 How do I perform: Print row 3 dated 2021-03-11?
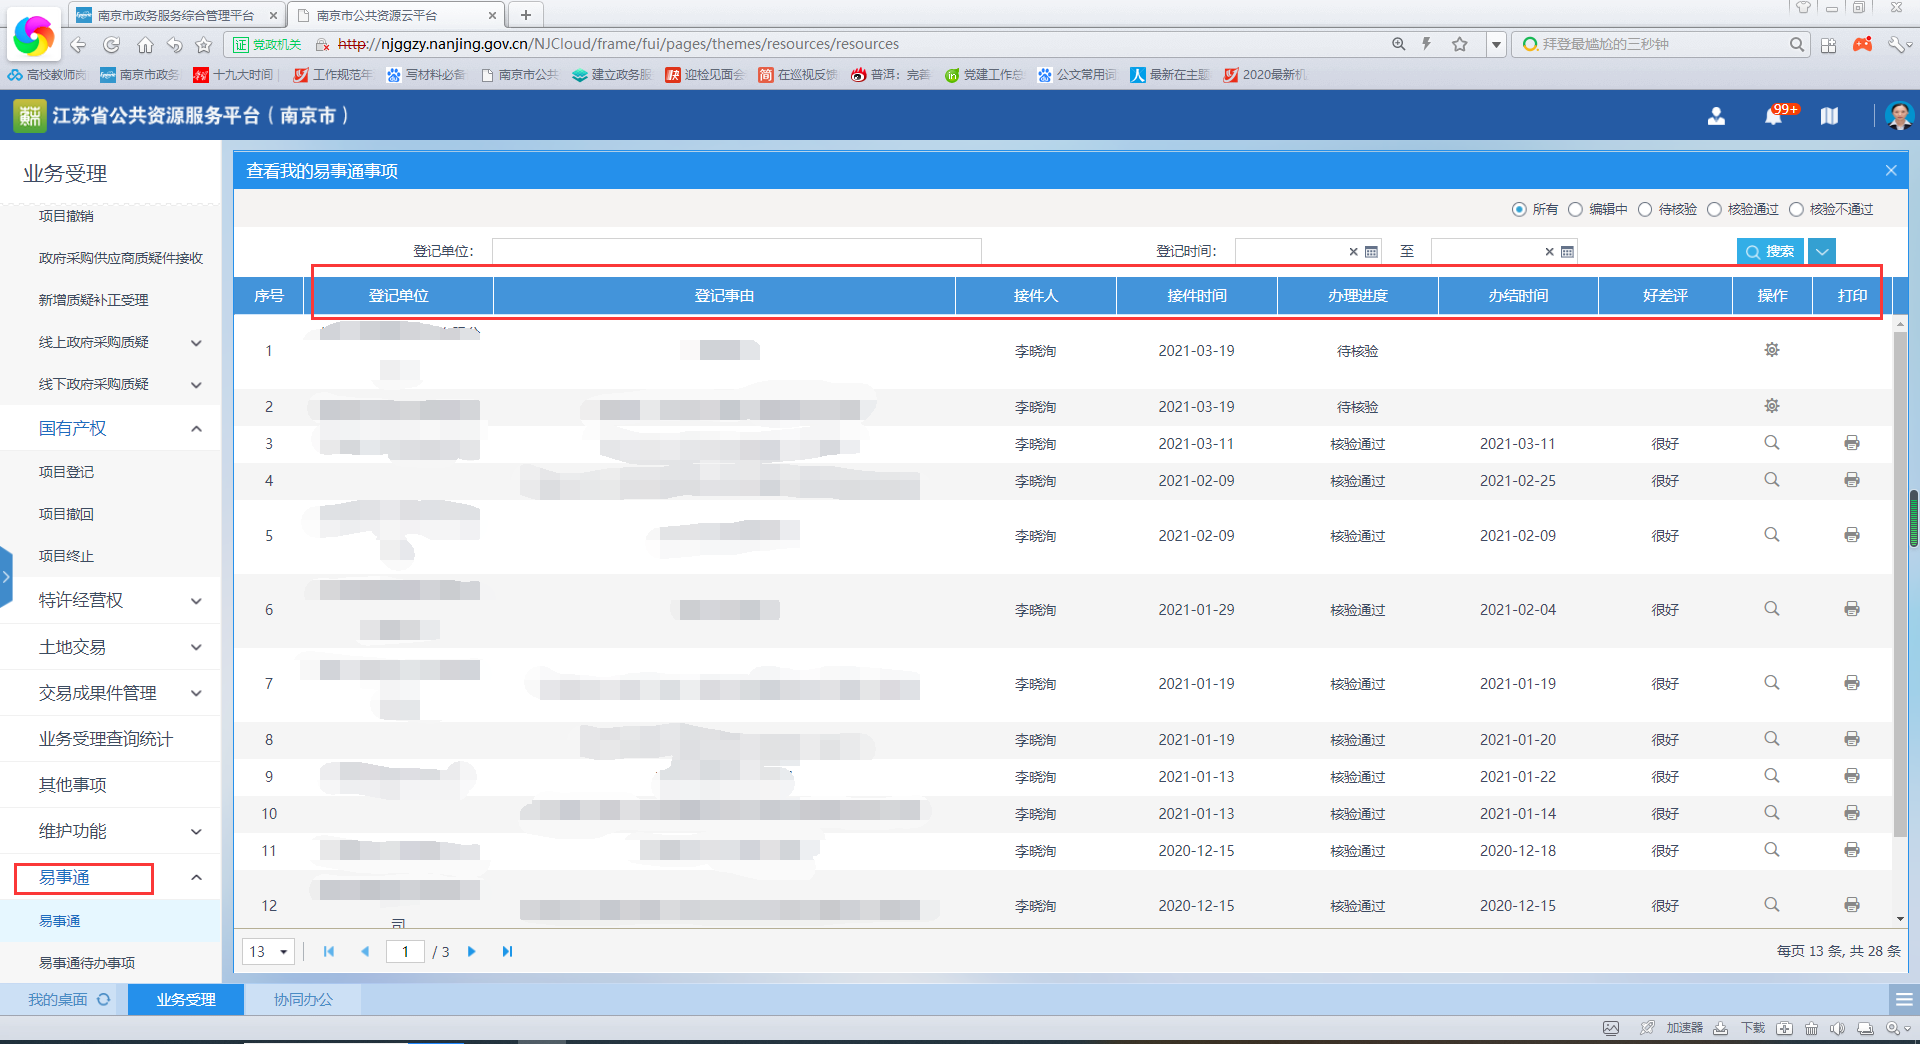[x=1852, y=443]
